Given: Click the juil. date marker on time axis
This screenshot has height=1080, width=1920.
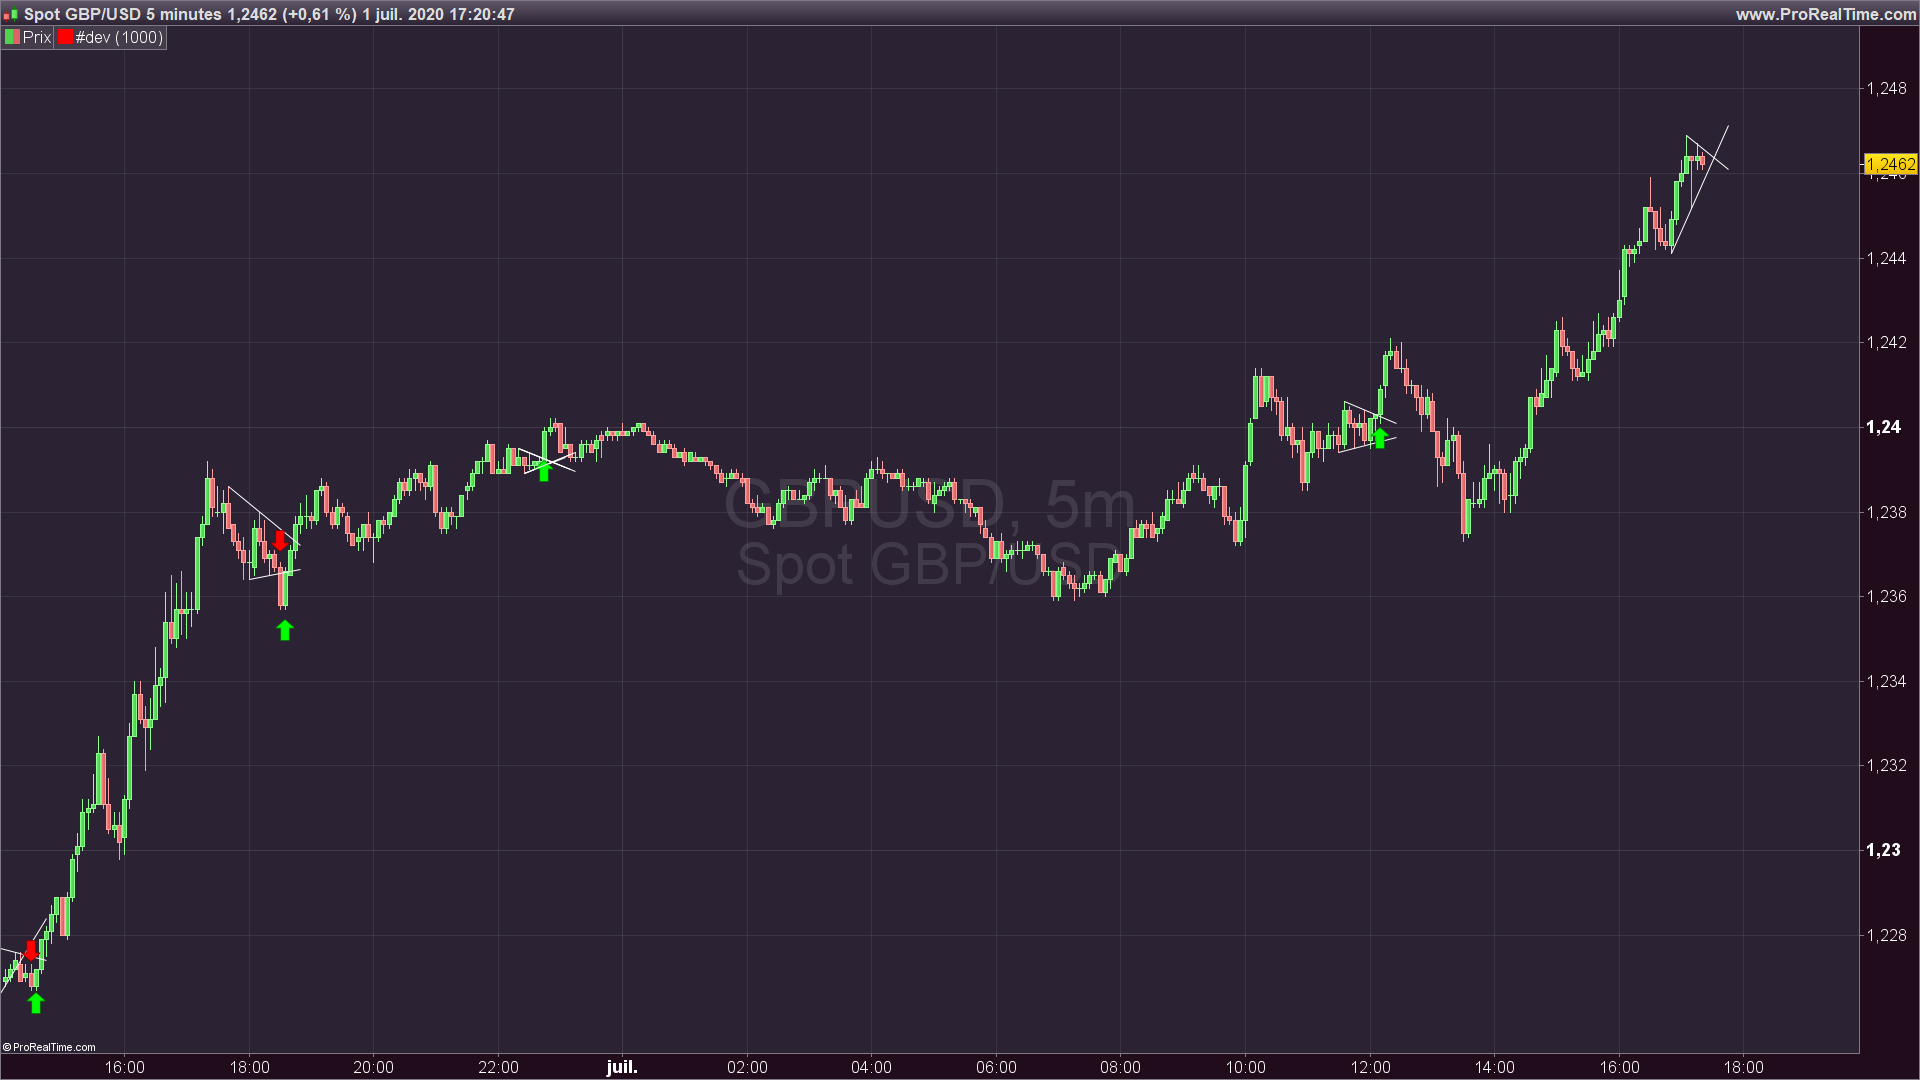Looking at the screenshot, I should [622, 1067].
